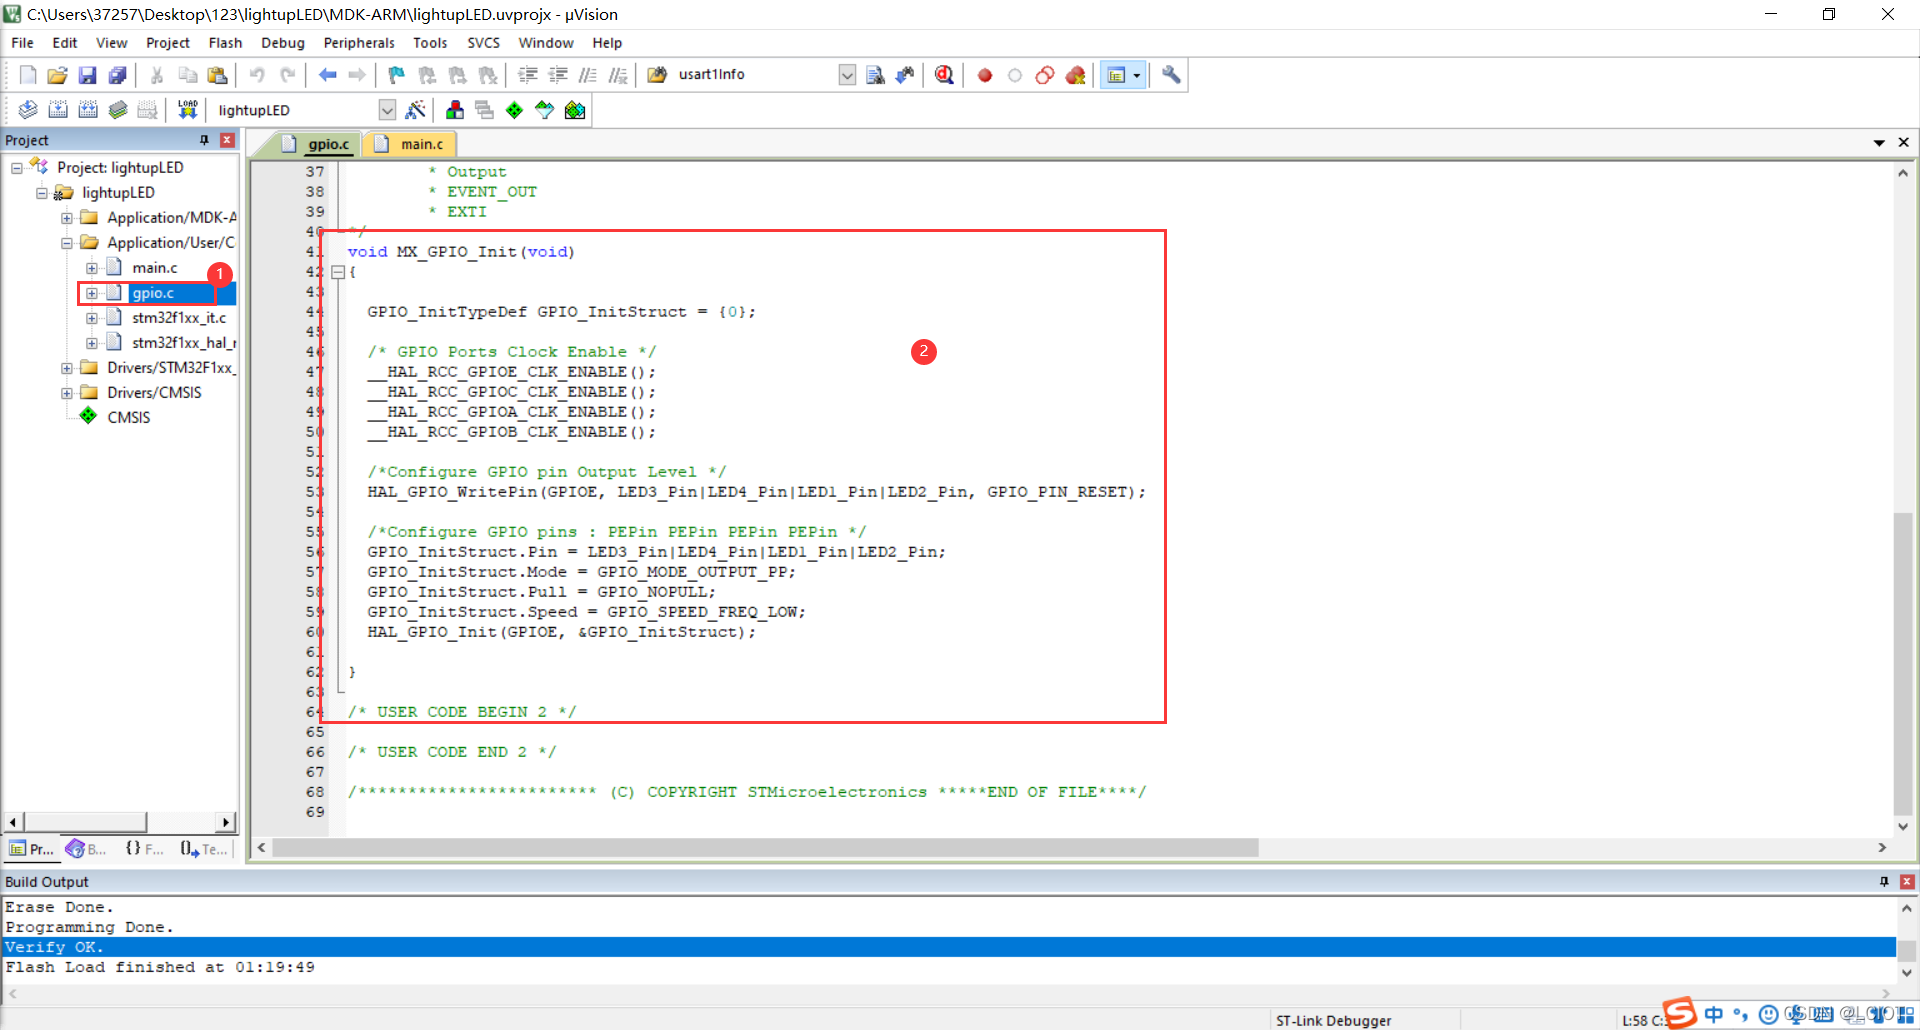This screenshot has height=1030, width=1920.
Task: Open Options for Target magic wand icon
Action: [416, 110]
